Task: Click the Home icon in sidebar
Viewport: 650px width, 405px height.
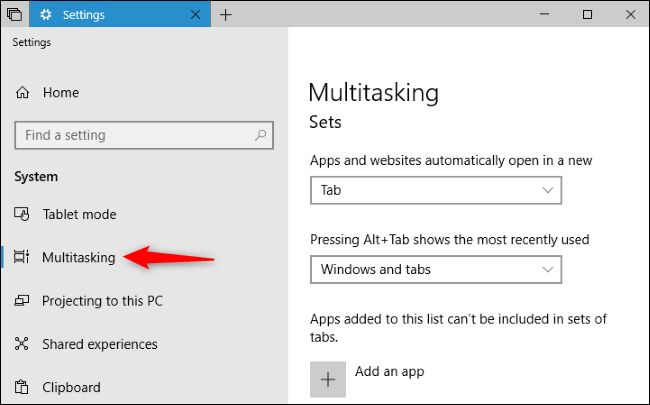Action: point(22,93)
